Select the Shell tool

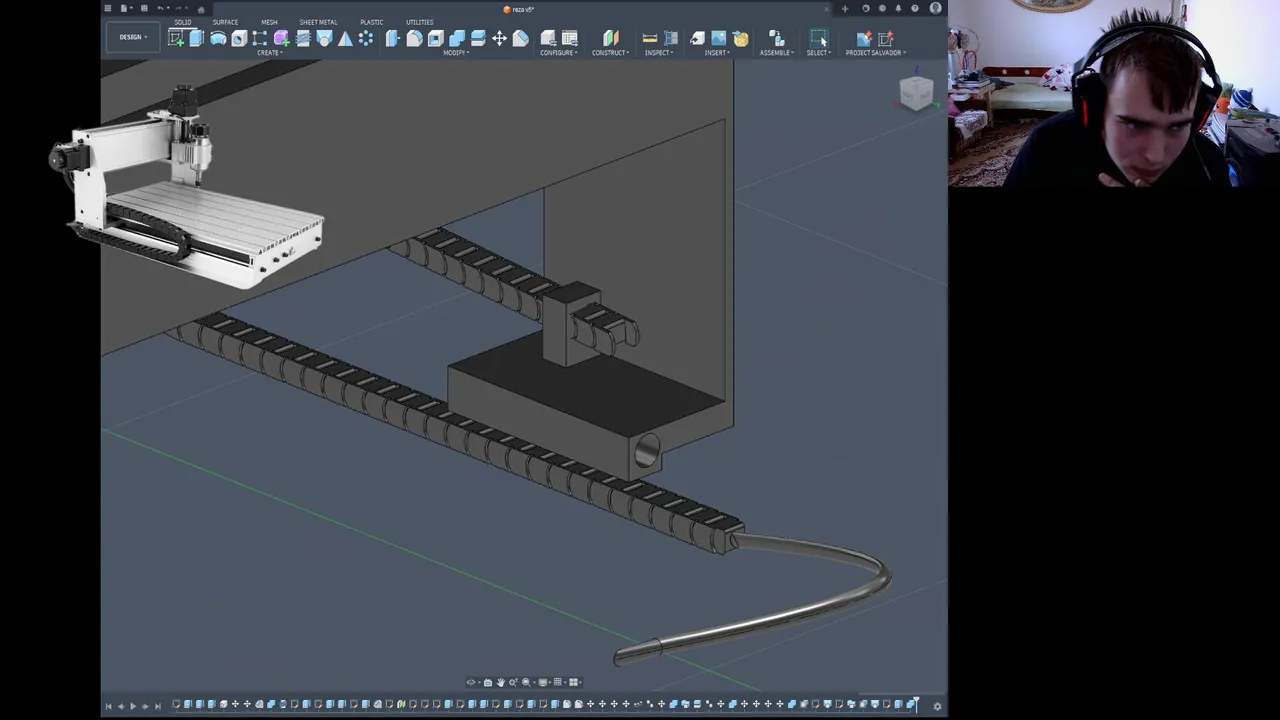435,38
